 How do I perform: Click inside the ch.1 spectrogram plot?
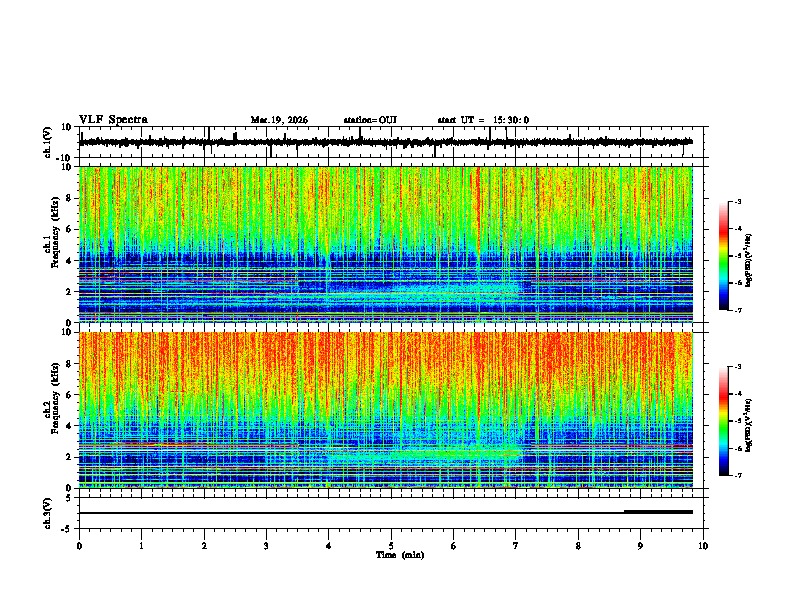[386, 244]
